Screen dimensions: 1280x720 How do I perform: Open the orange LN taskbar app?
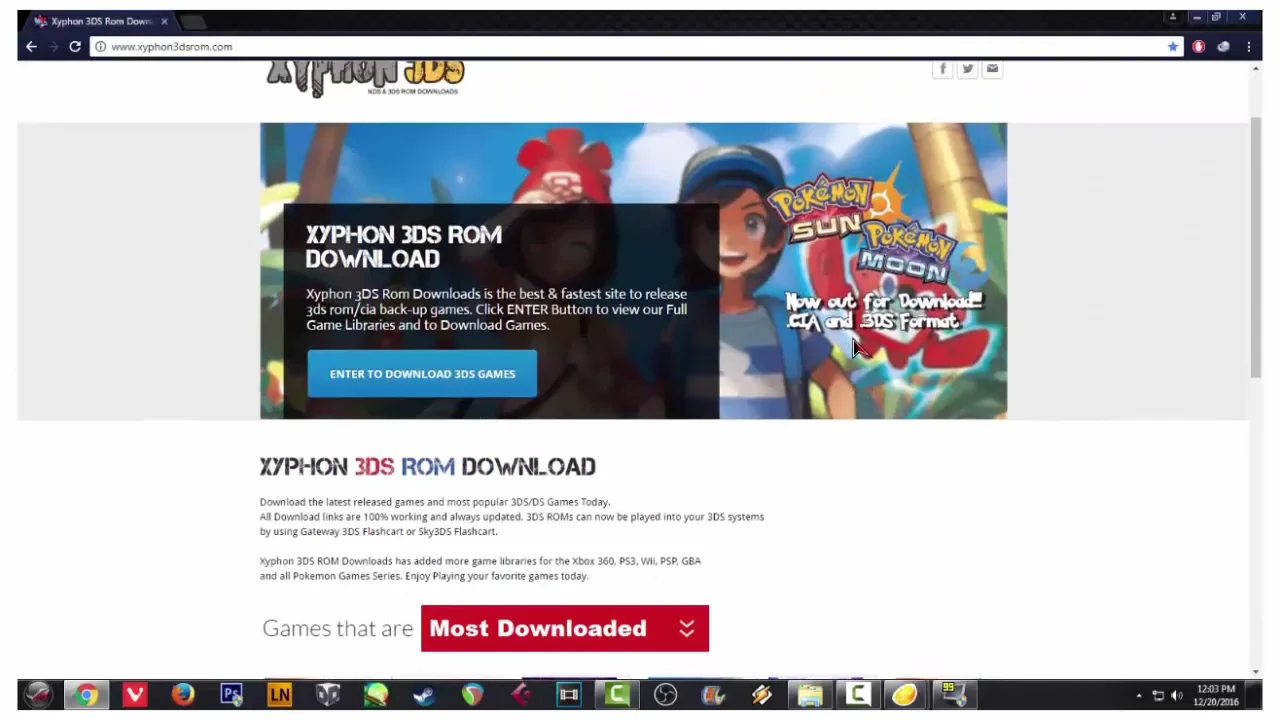pyautogui.click(x=279, y=695)
